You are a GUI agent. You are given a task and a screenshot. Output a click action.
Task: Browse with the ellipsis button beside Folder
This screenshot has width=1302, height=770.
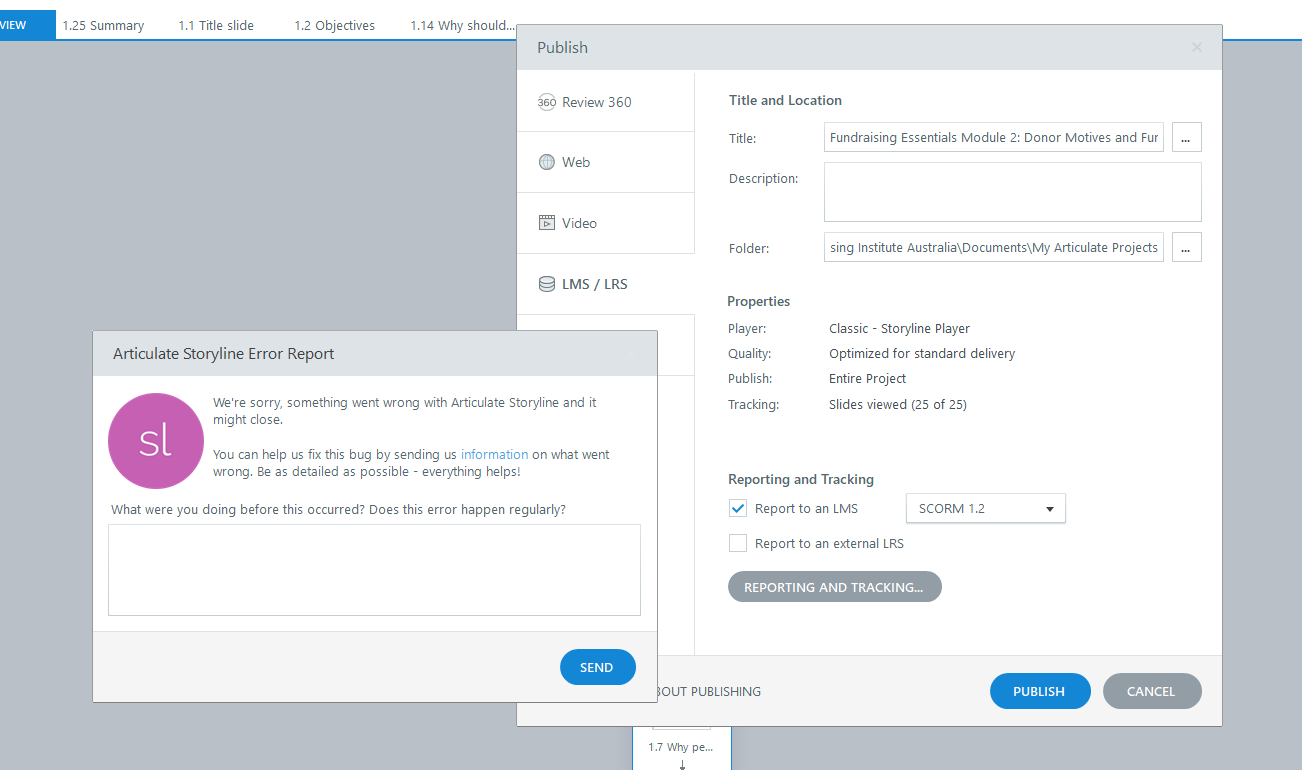click(x=1186, y=247)
